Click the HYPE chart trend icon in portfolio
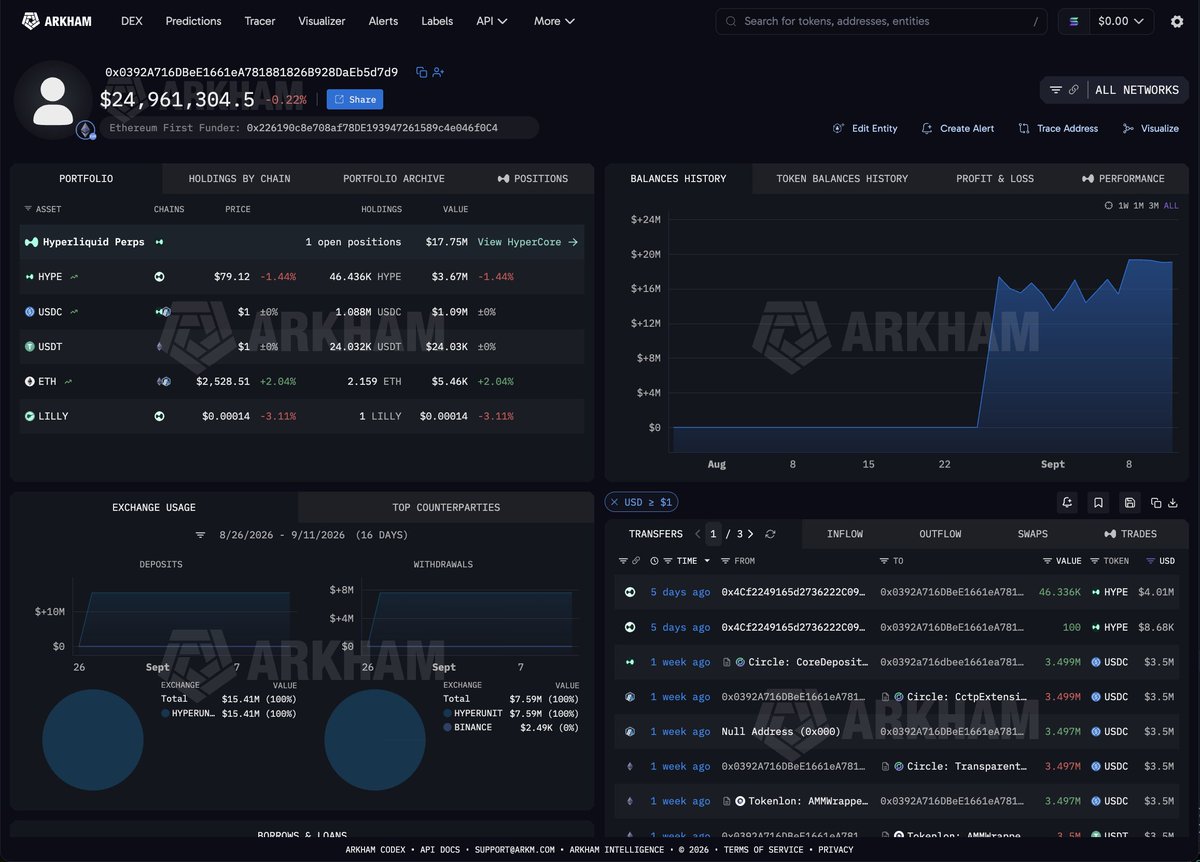 click(x=74, y=276)
